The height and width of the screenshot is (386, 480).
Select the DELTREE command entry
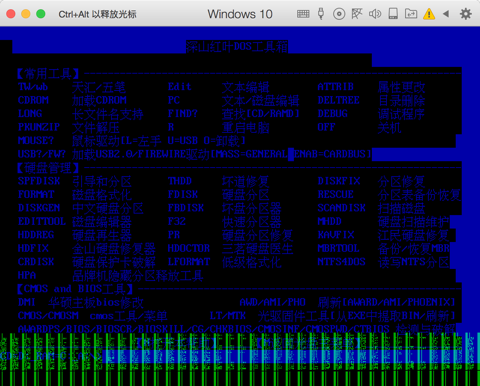(339, 100)
